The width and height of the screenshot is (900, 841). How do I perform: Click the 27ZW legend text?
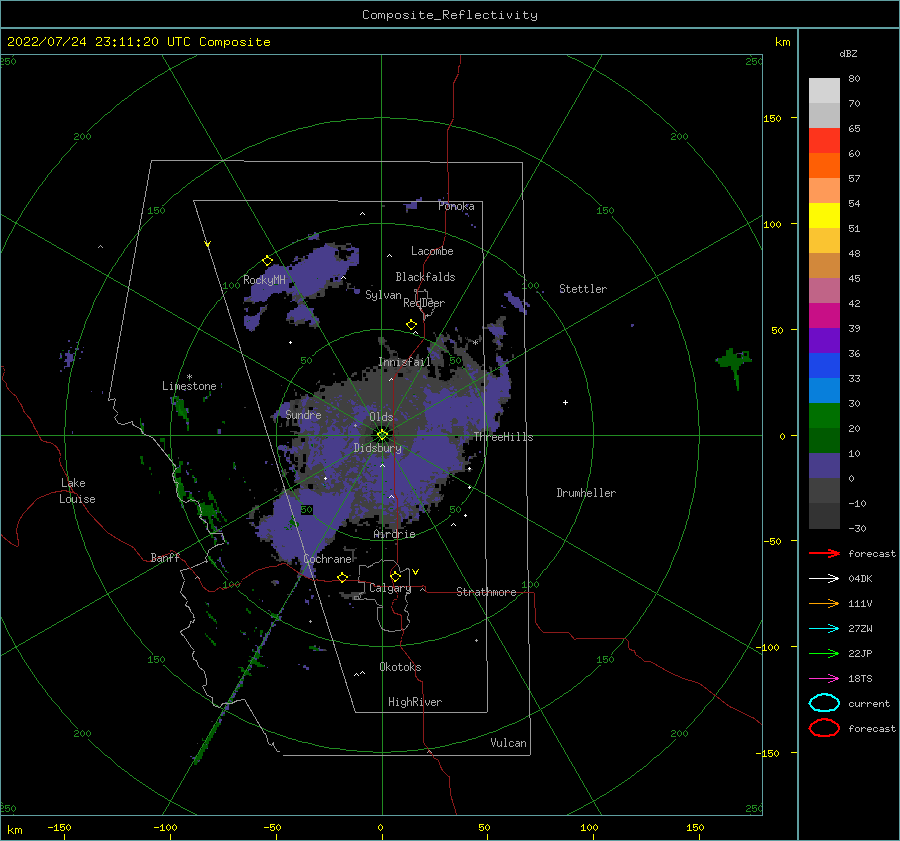(x=860, y=629)
